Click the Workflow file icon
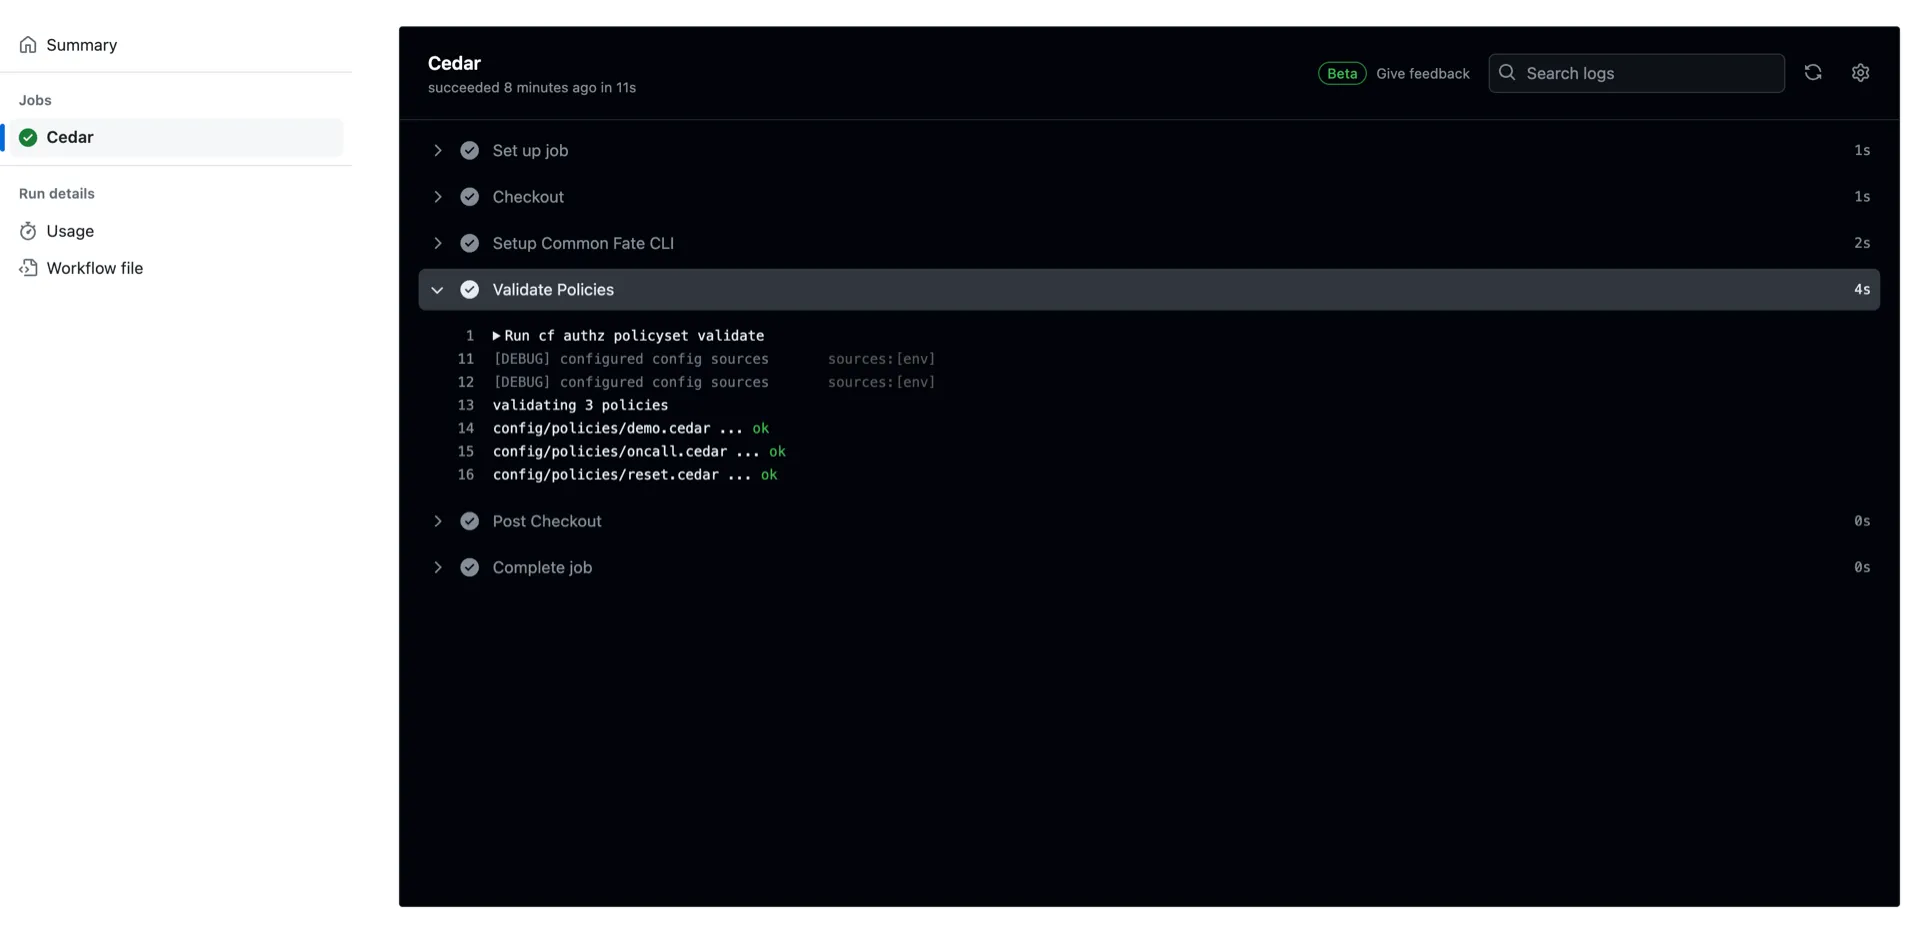The width and height of the screenshot is (1920, 931). click(x=28, y=268)
